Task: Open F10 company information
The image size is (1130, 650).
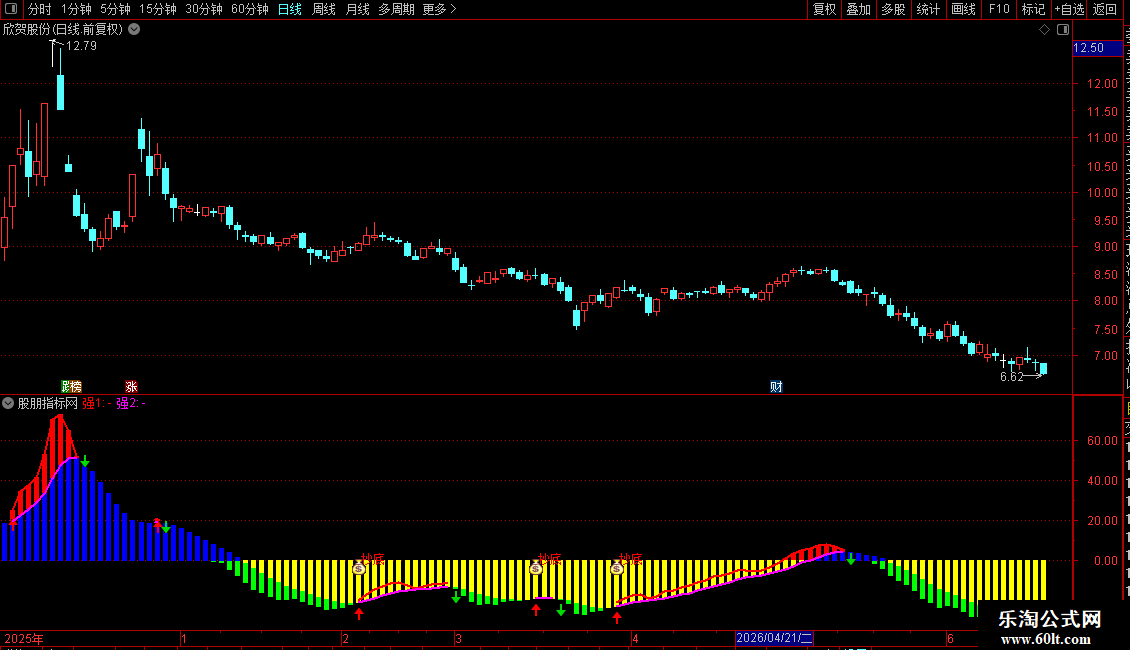Action: coord(999,9)
